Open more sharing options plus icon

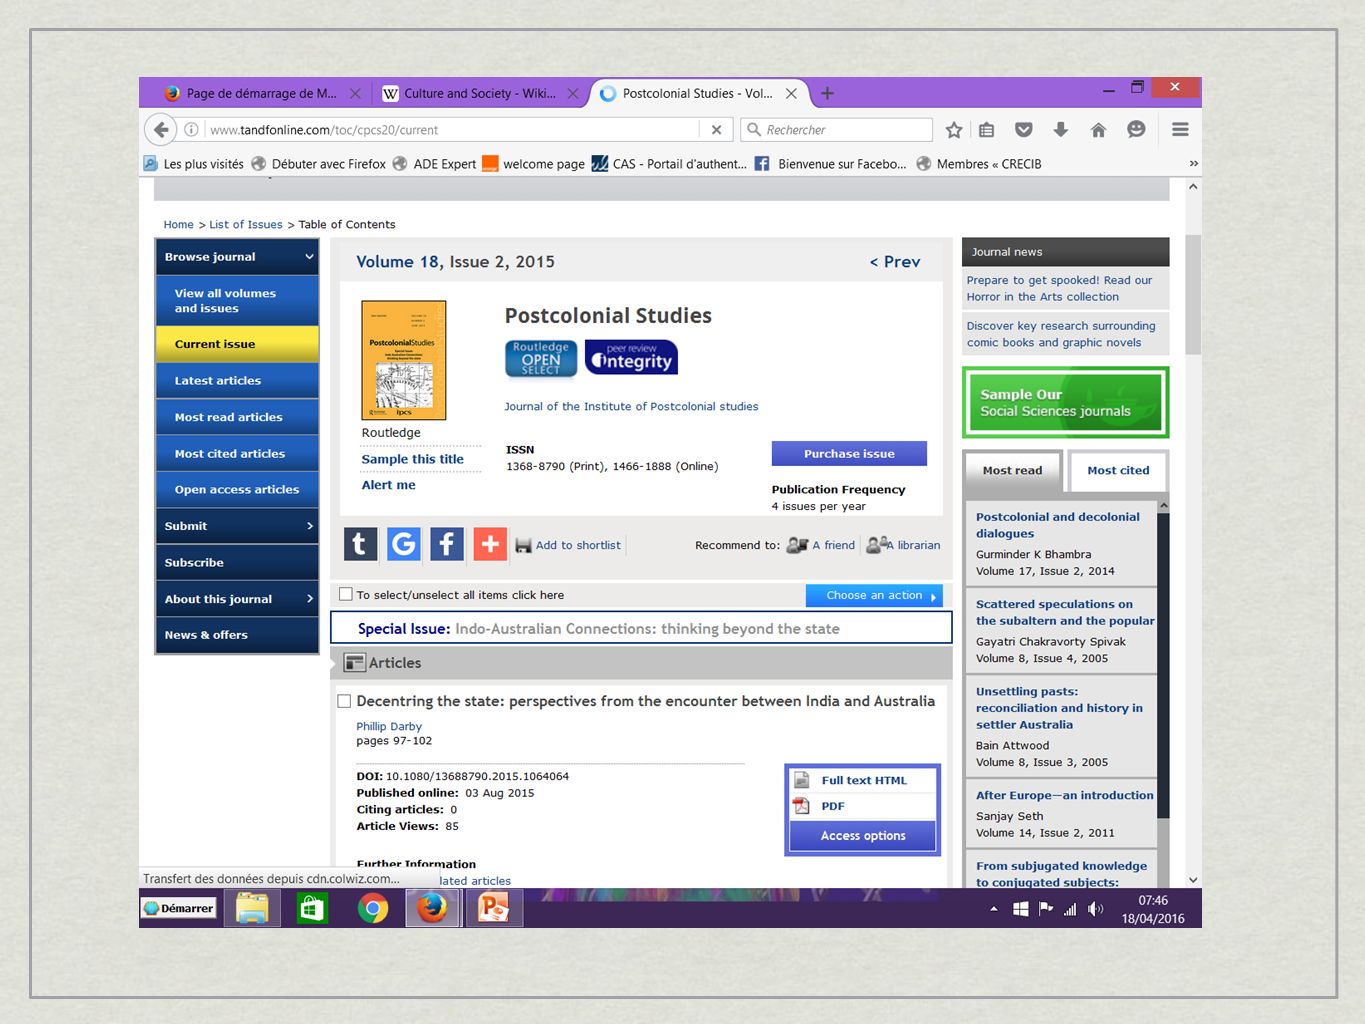[x=490, y=544]
